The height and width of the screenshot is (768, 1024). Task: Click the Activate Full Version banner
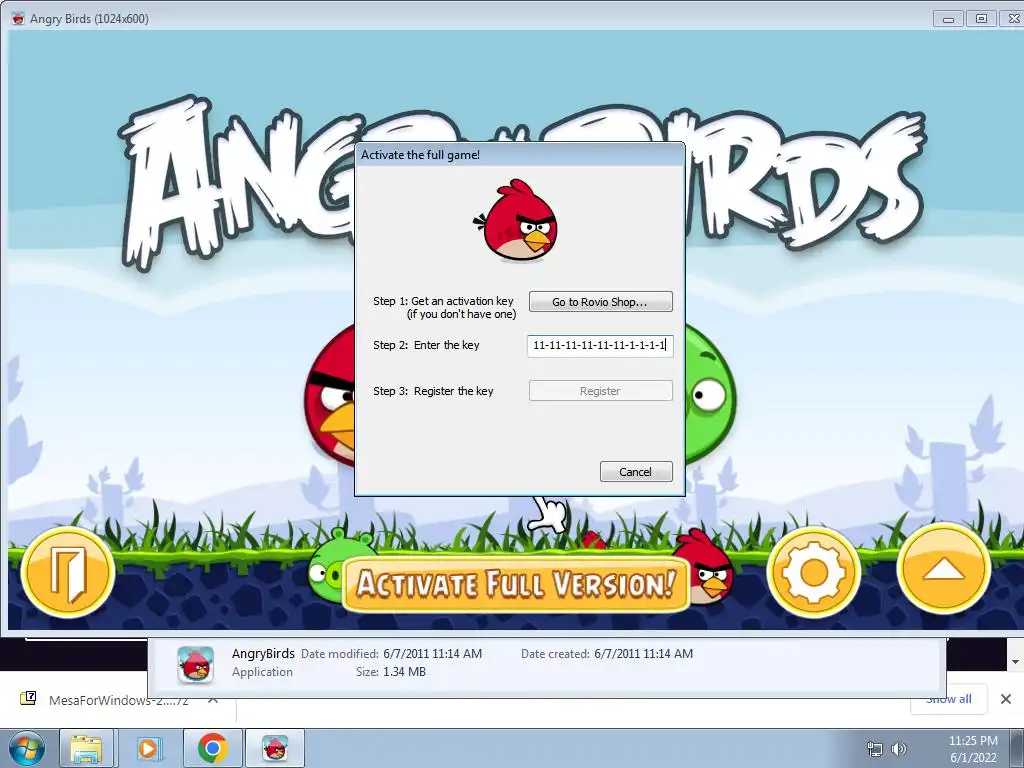[516, 584]
